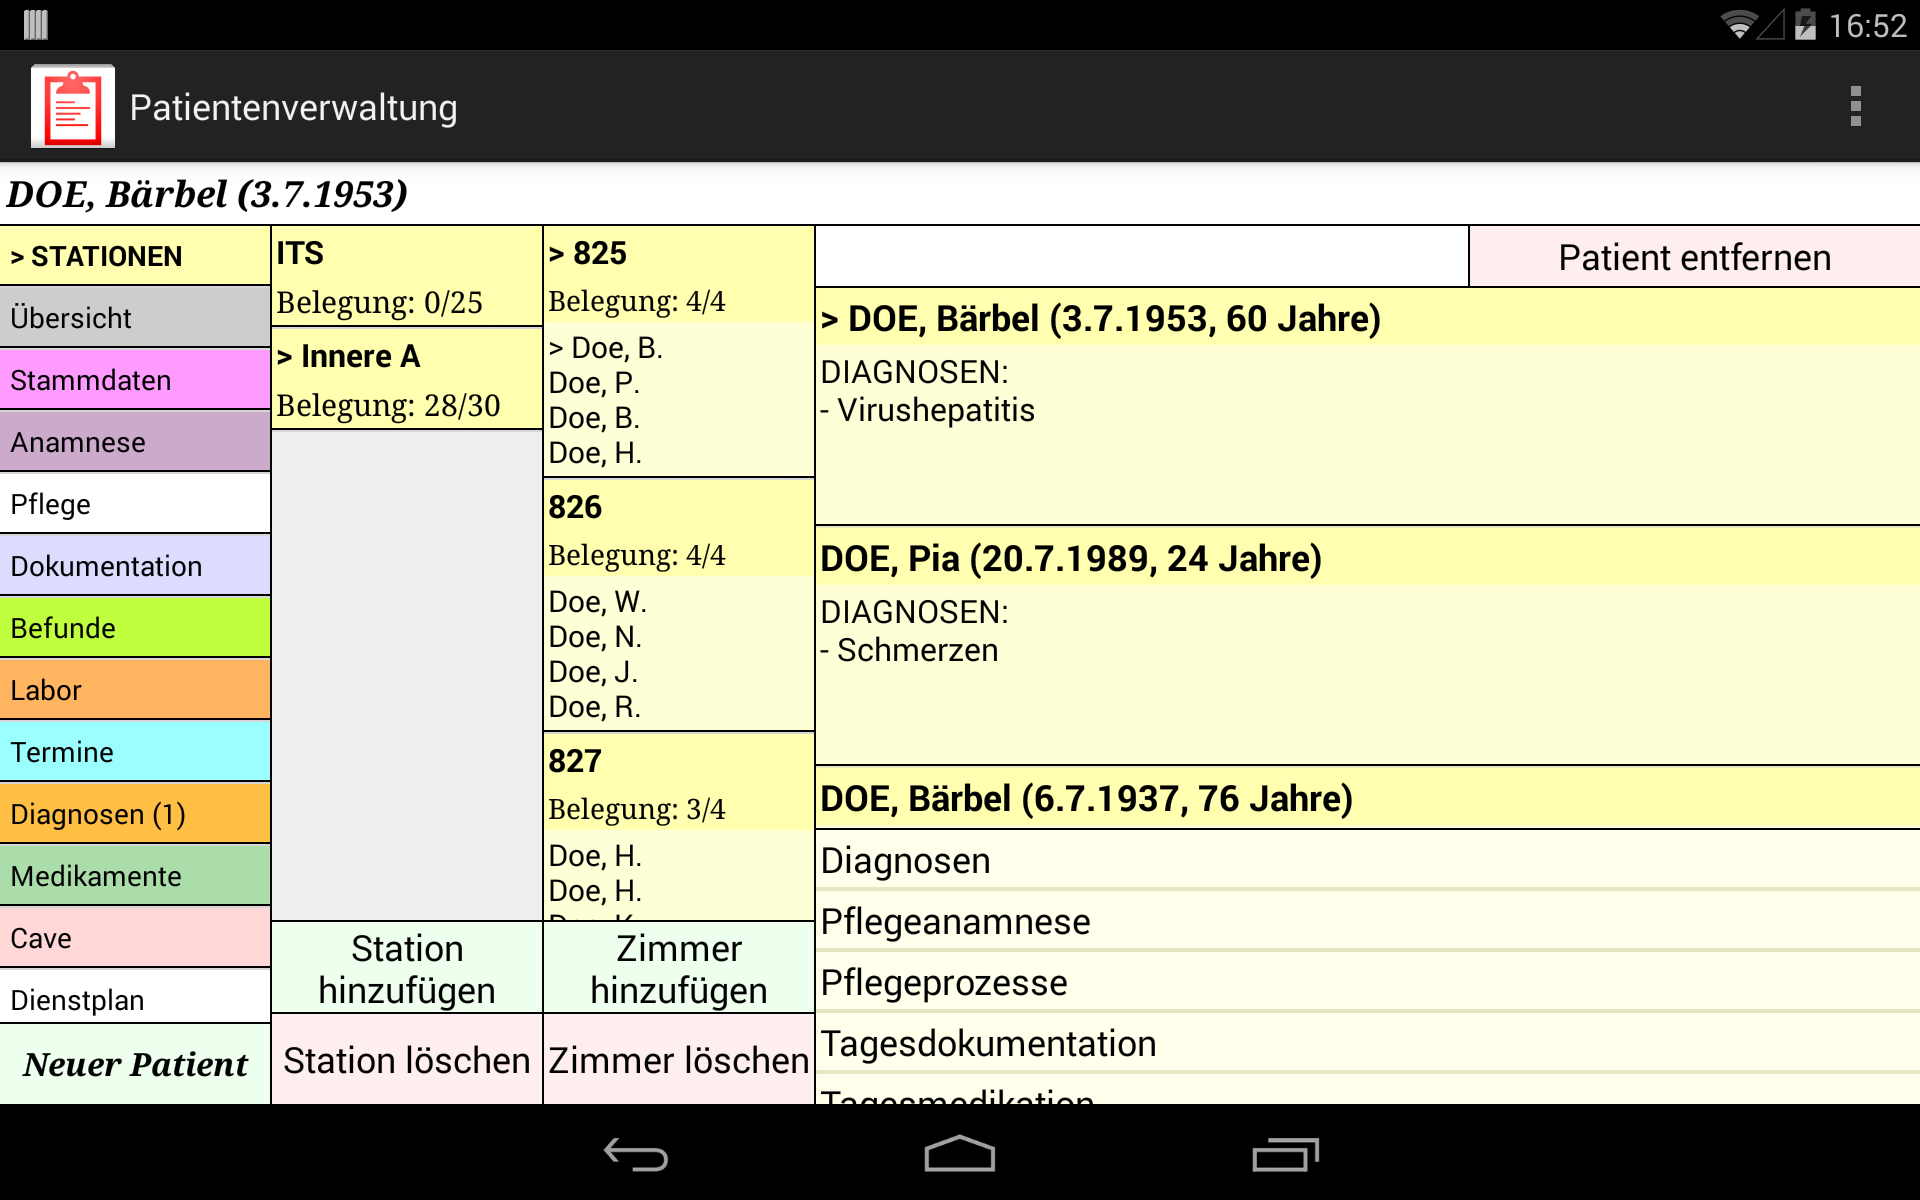Select Doe, P. in room 825
This screenshot has width=1920, height=1200.
tap(594, 383)
